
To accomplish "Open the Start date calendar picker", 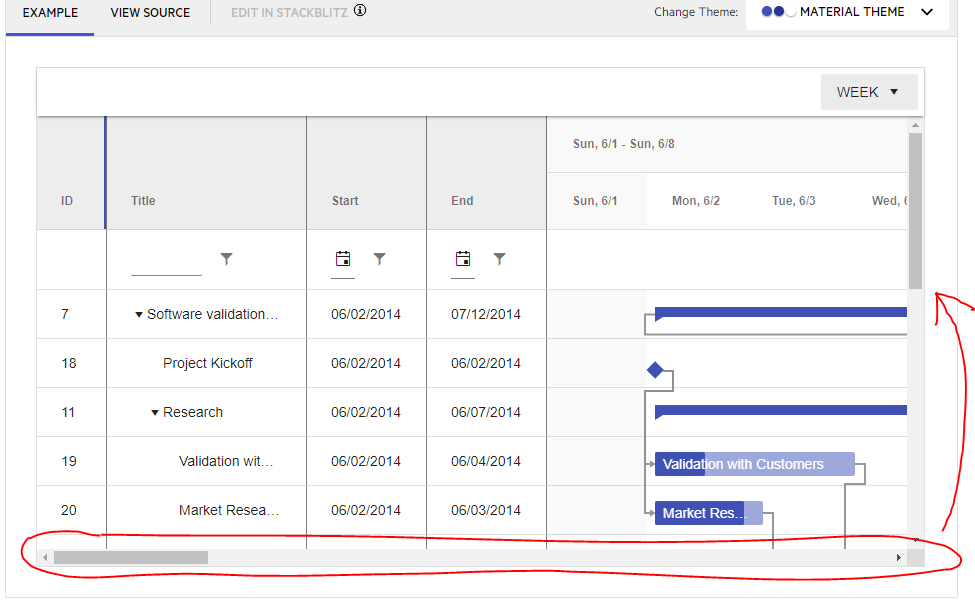I will coord(343,258).
